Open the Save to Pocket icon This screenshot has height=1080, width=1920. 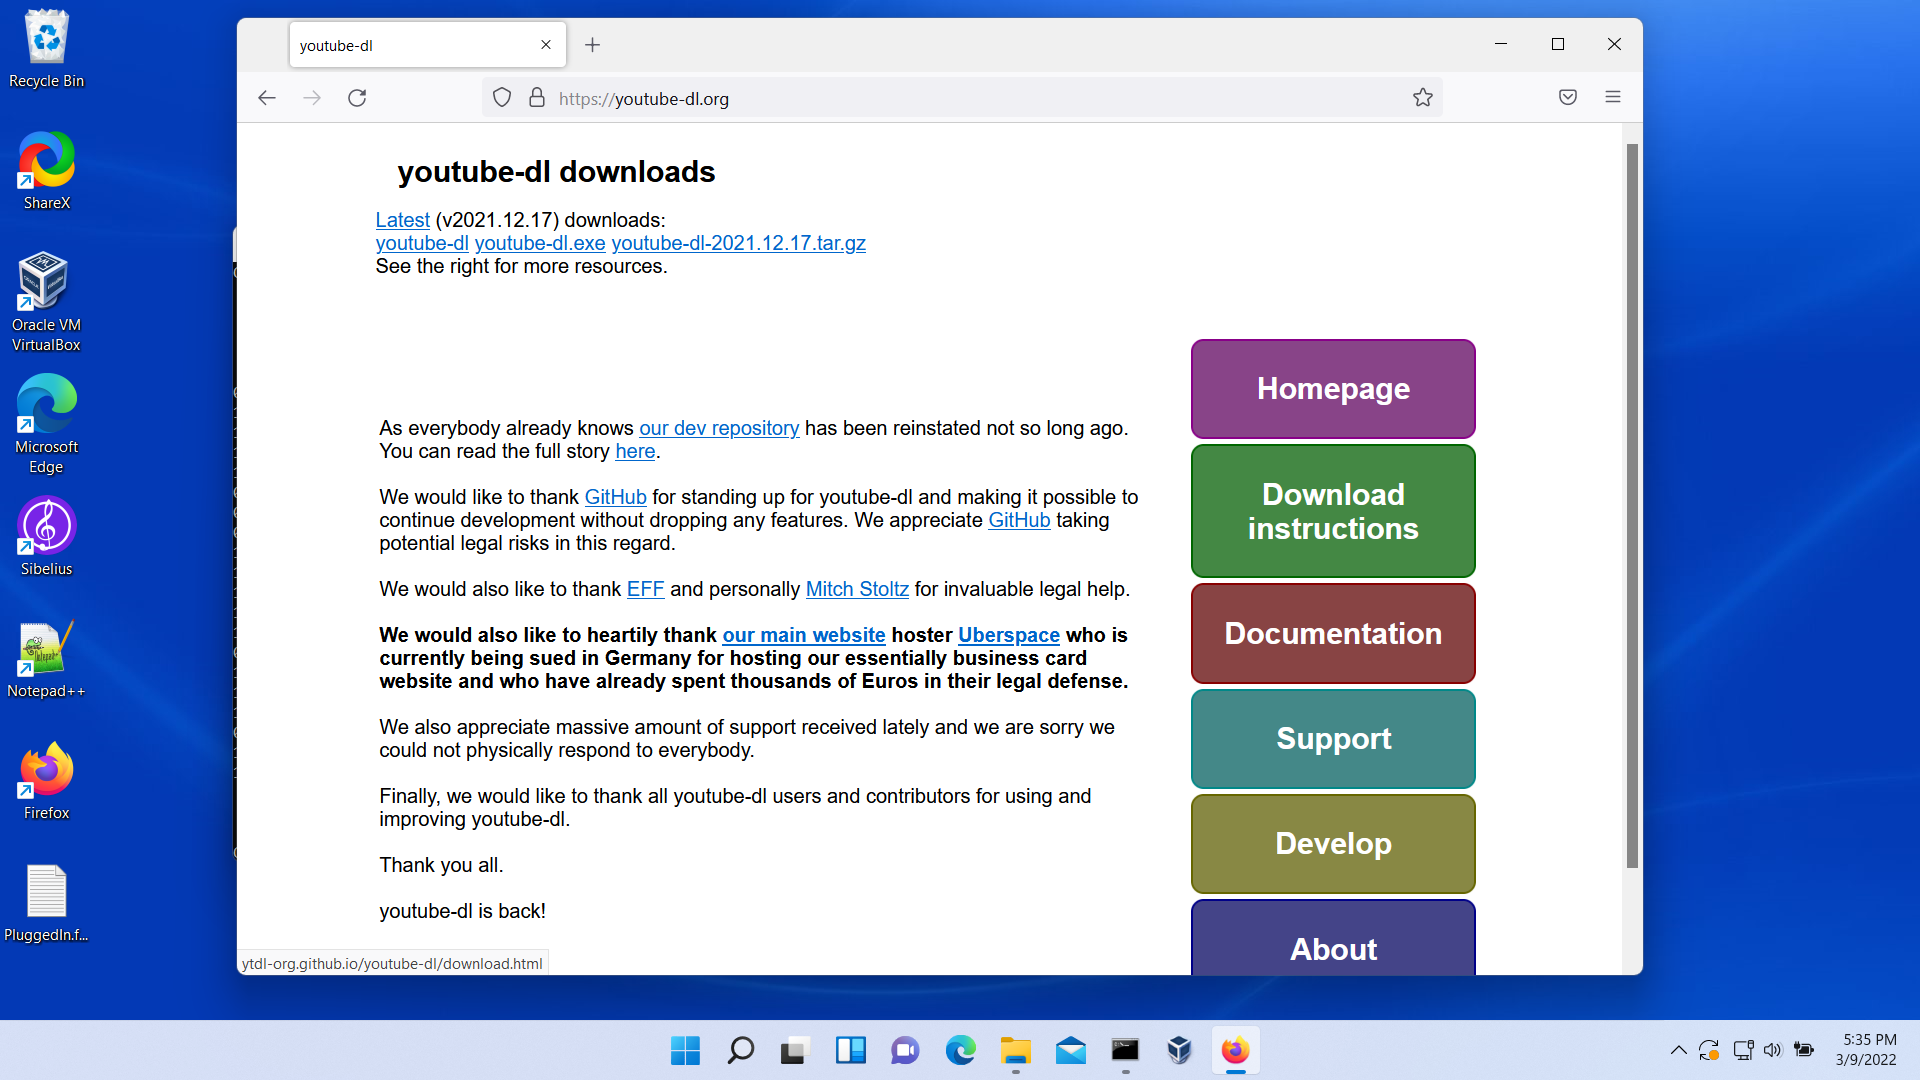coord(1567,98)
